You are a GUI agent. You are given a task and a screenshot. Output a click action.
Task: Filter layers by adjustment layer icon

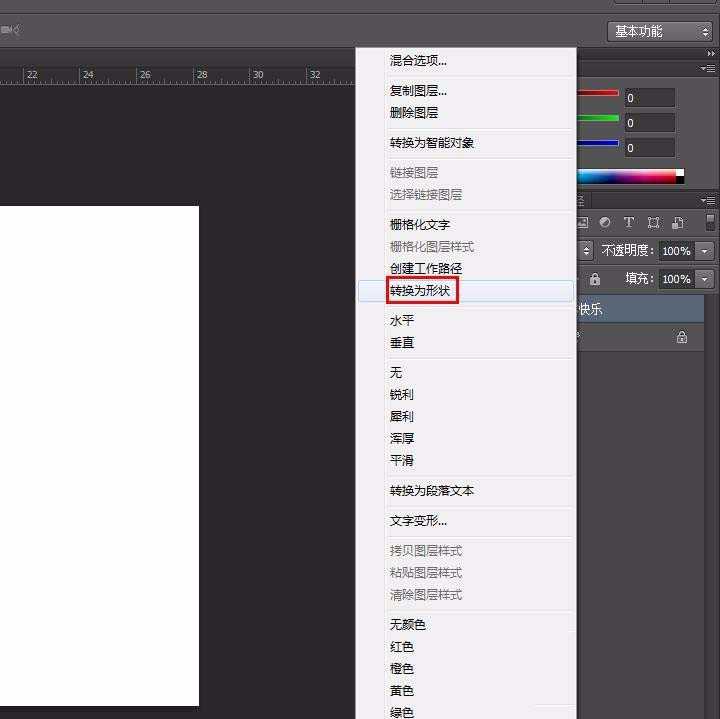pyautogui.click(x=605, y=222)
